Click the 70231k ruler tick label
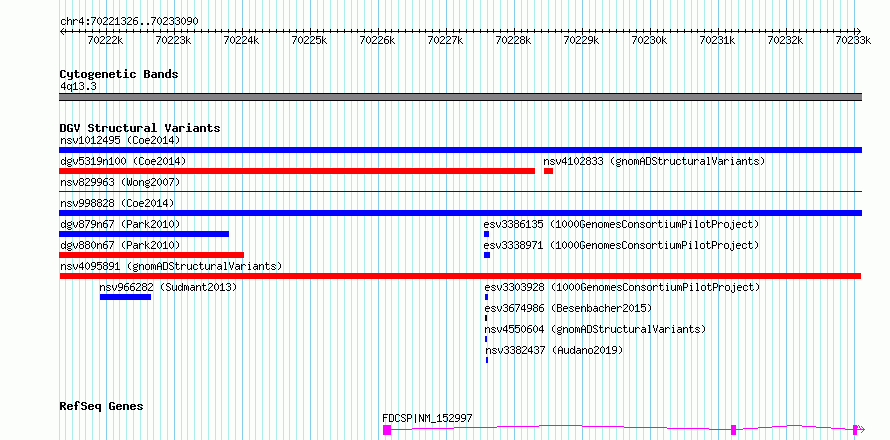890x440 pixels. pos(717,40)
